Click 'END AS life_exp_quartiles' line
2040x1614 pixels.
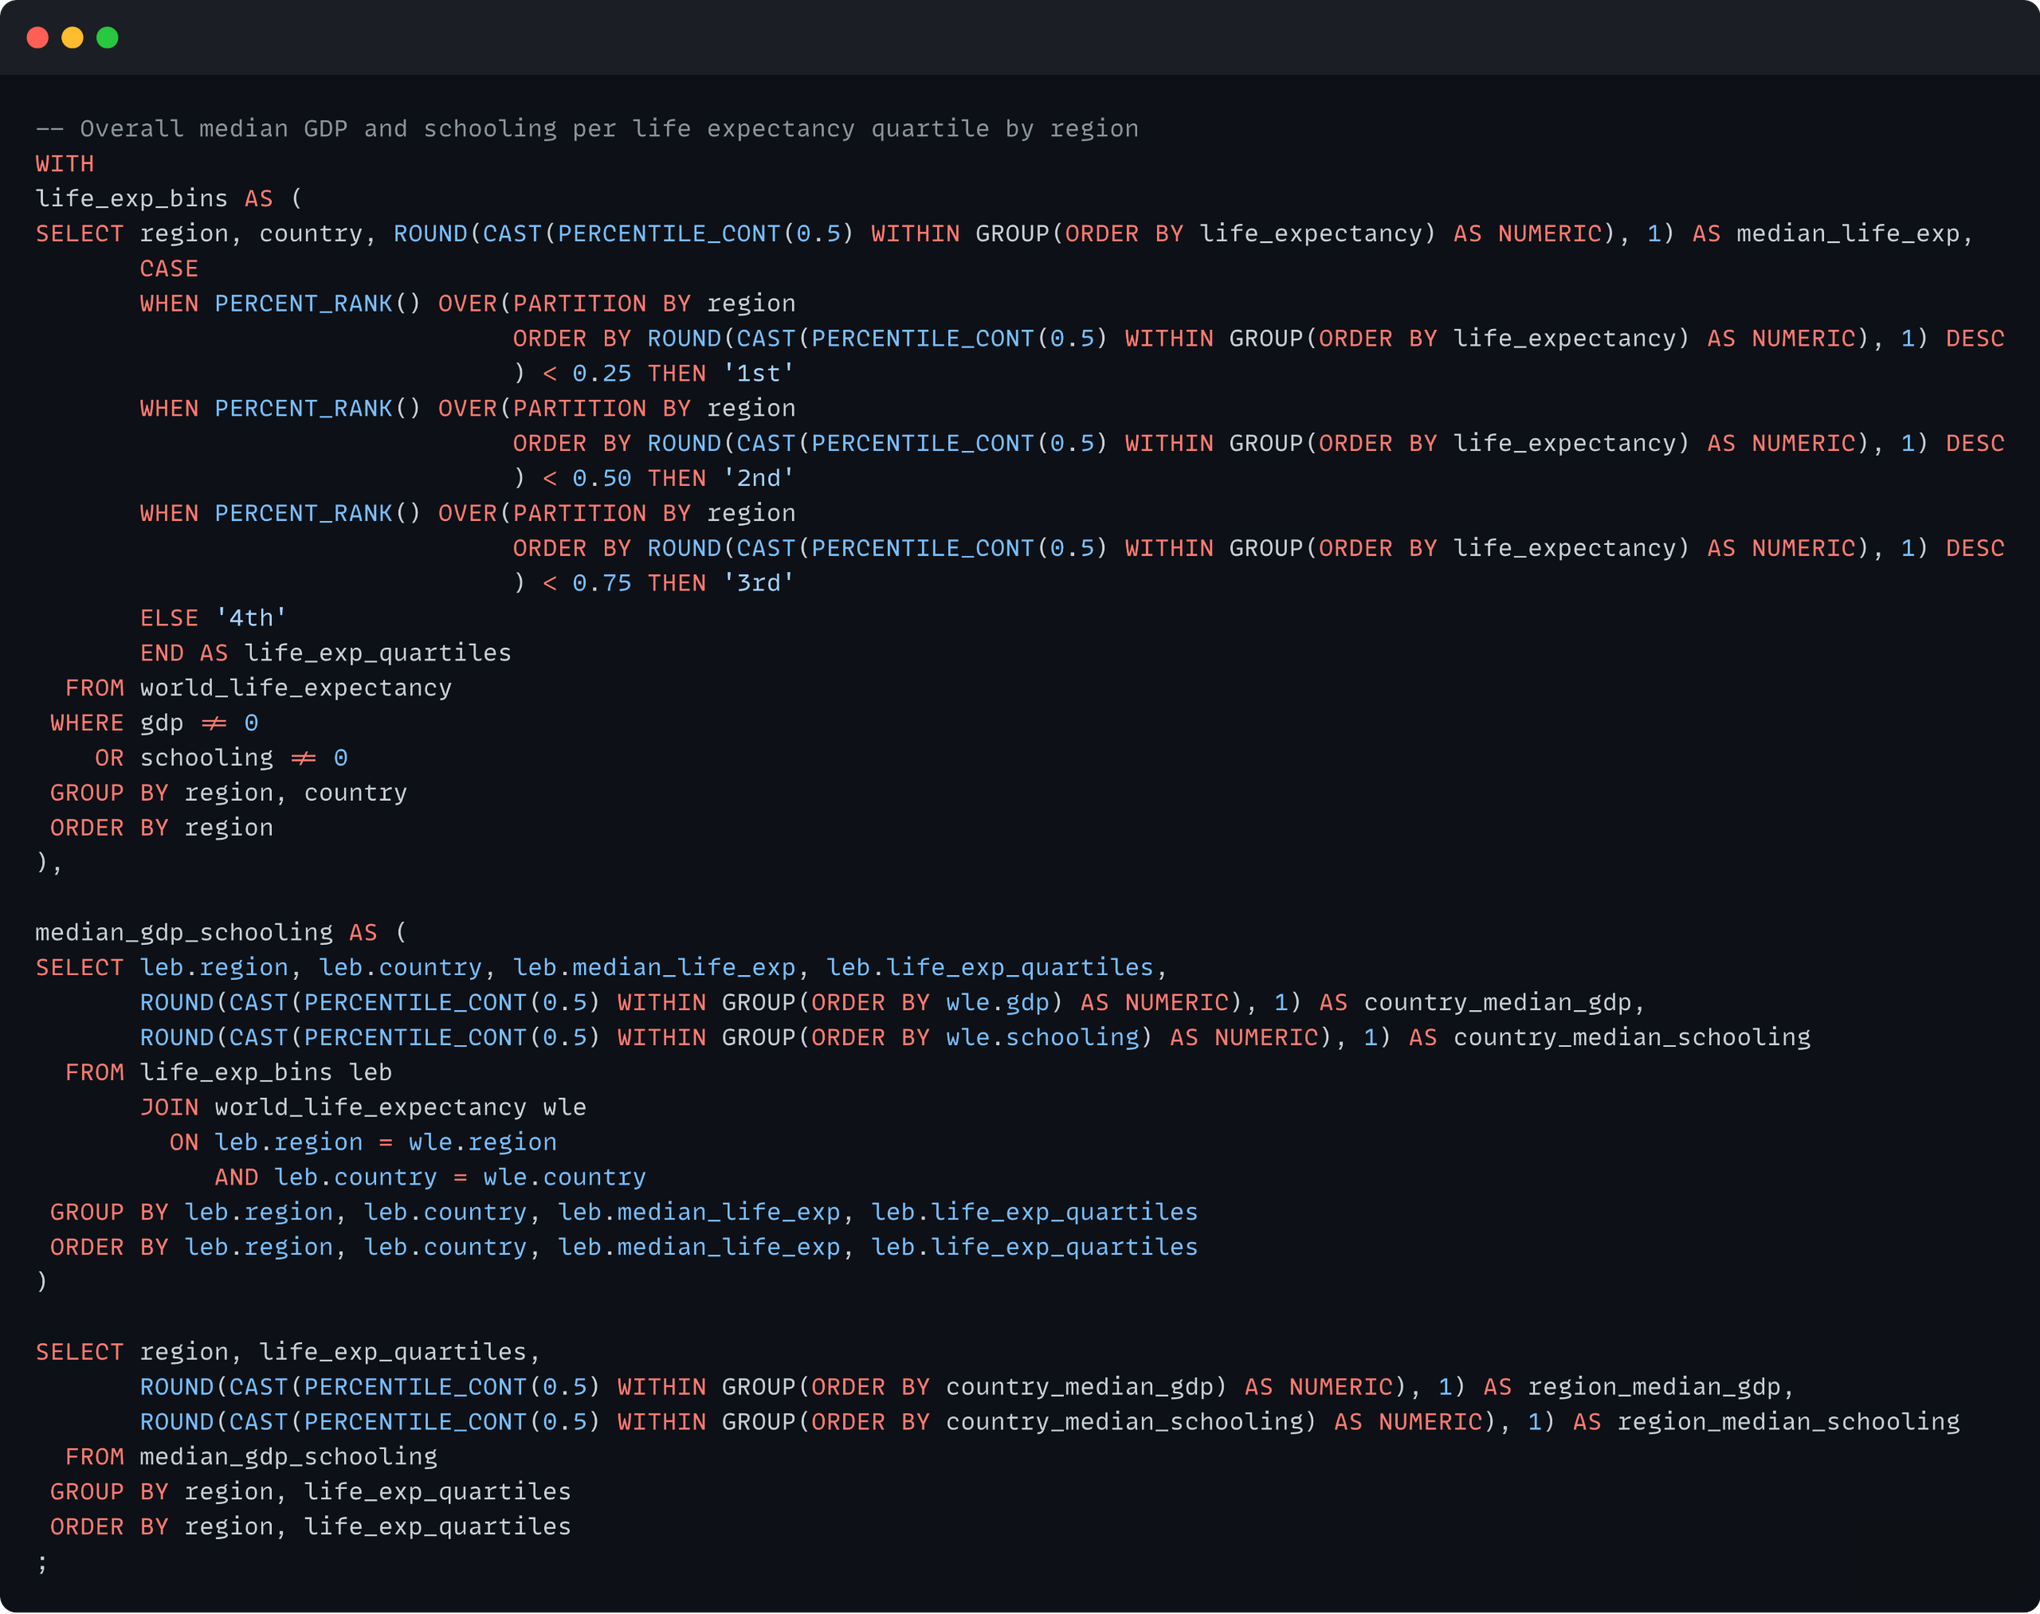pos(325,653)
